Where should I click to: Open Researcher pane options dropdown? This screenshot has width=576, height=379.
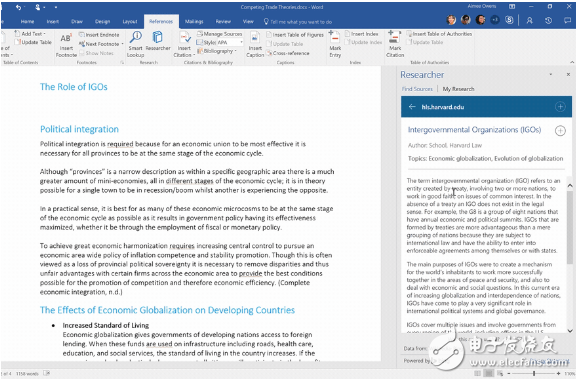[551, 75]
